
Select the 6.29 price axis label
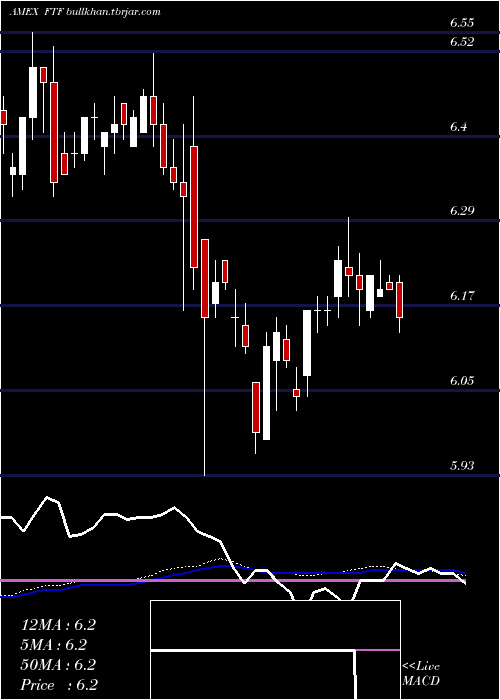tap(462, 211)
